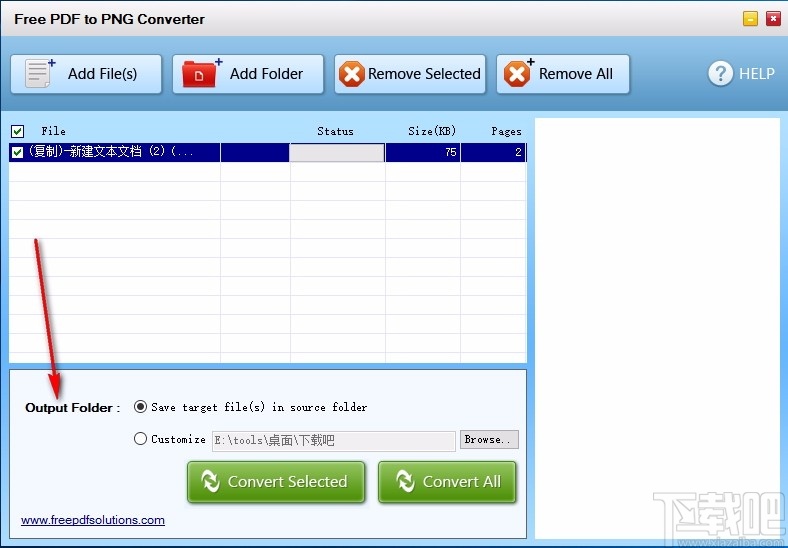788x548 pixels.
Task: Uncheck the 新建文本文档 file row checkbox
Action: coord(17,152)
